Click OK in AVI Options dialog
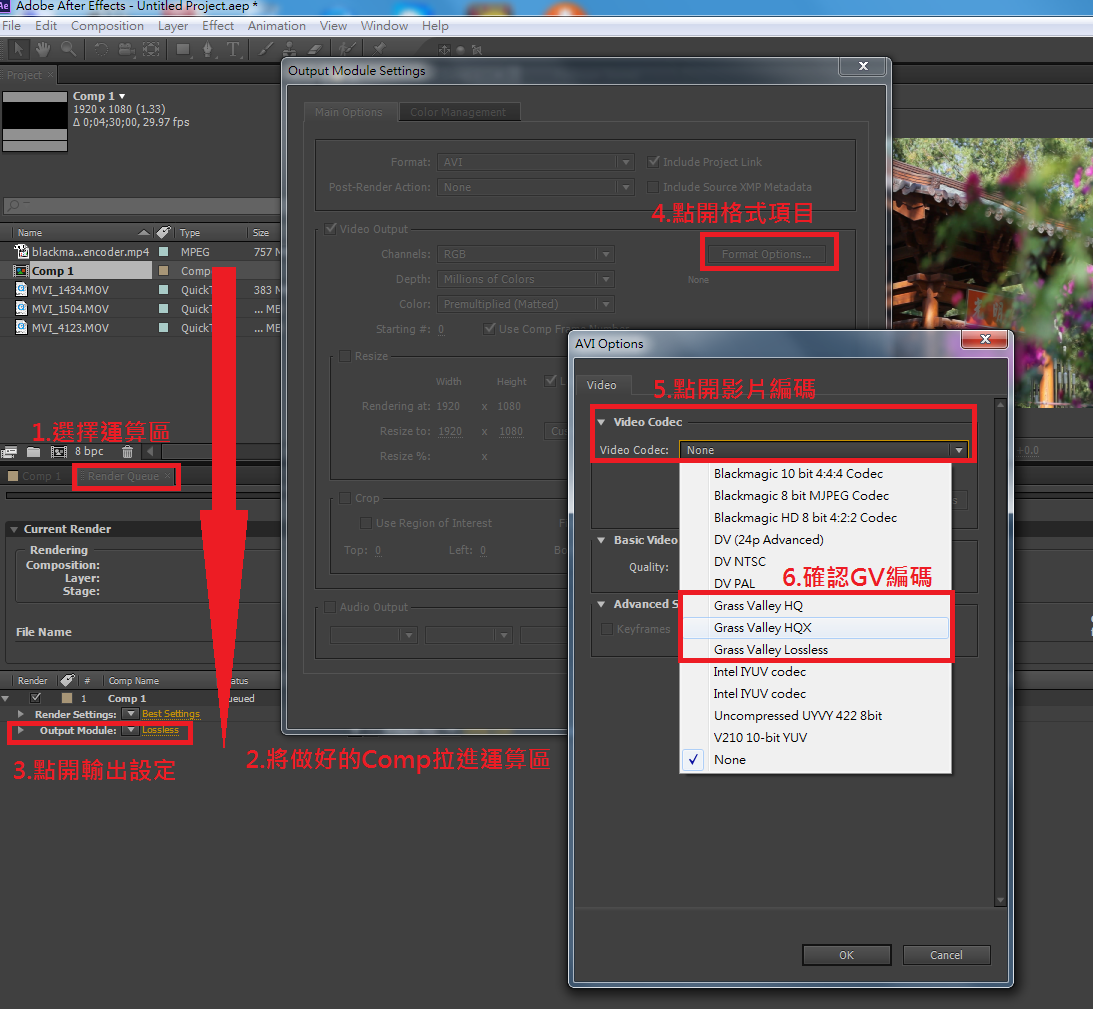The image size is (1093, 1009). 846,955
